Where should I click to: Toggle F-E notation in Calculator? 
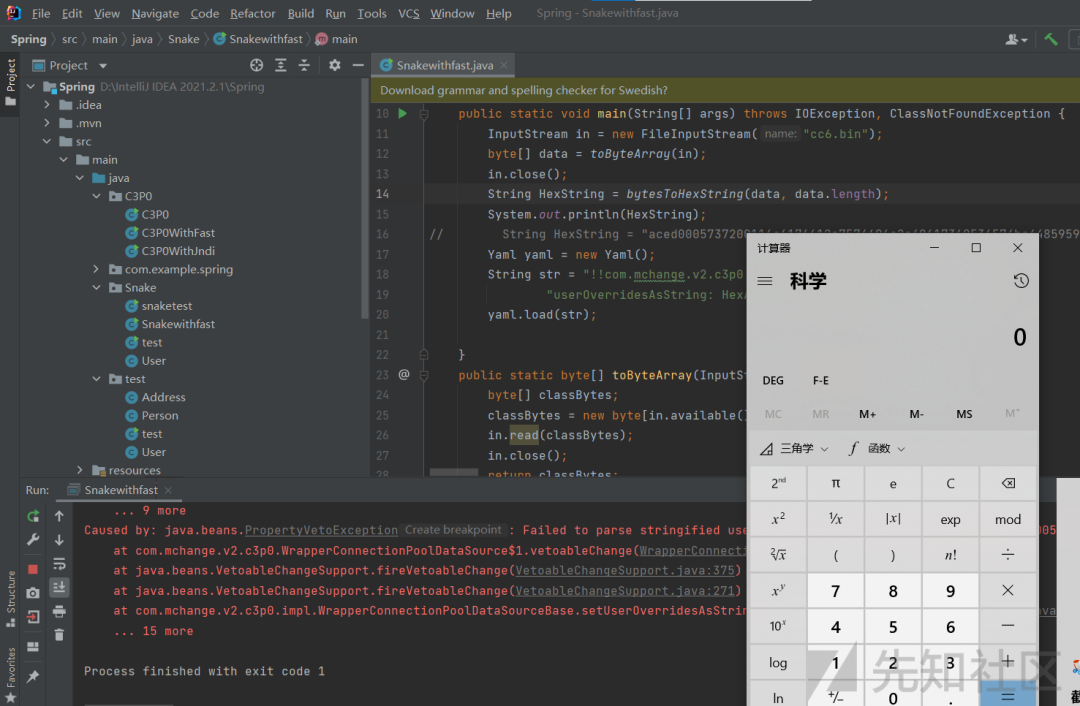pos(820,380)
